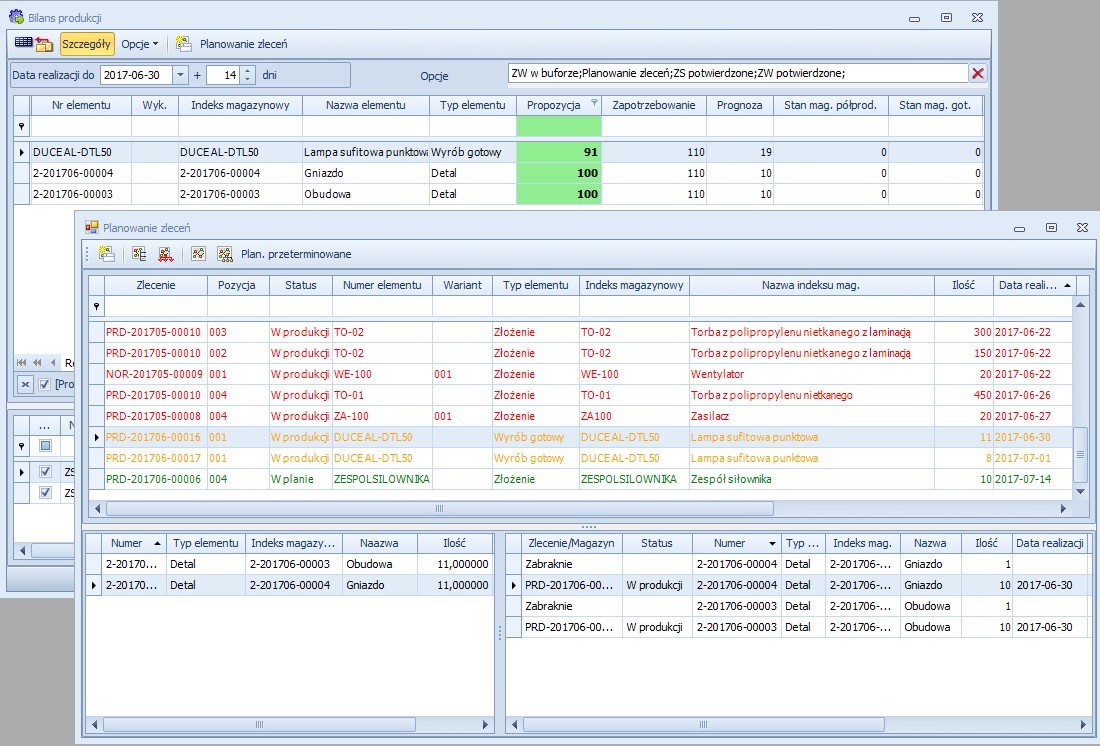Click the red arrows tree icon in planning toolbar
The height and width of the screenshot is (746, 1100).
(x=164, y=254)
